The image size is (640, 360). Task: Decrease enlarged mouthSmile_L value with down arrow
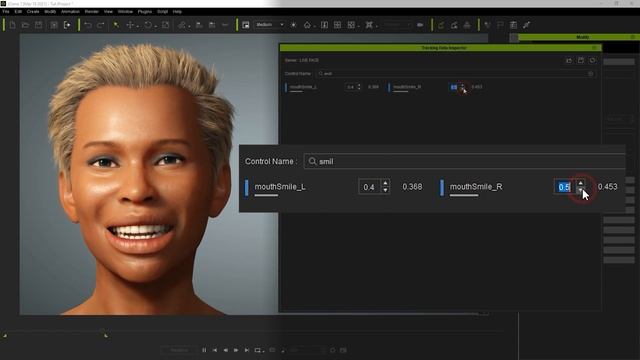click(x=385, y=191)
